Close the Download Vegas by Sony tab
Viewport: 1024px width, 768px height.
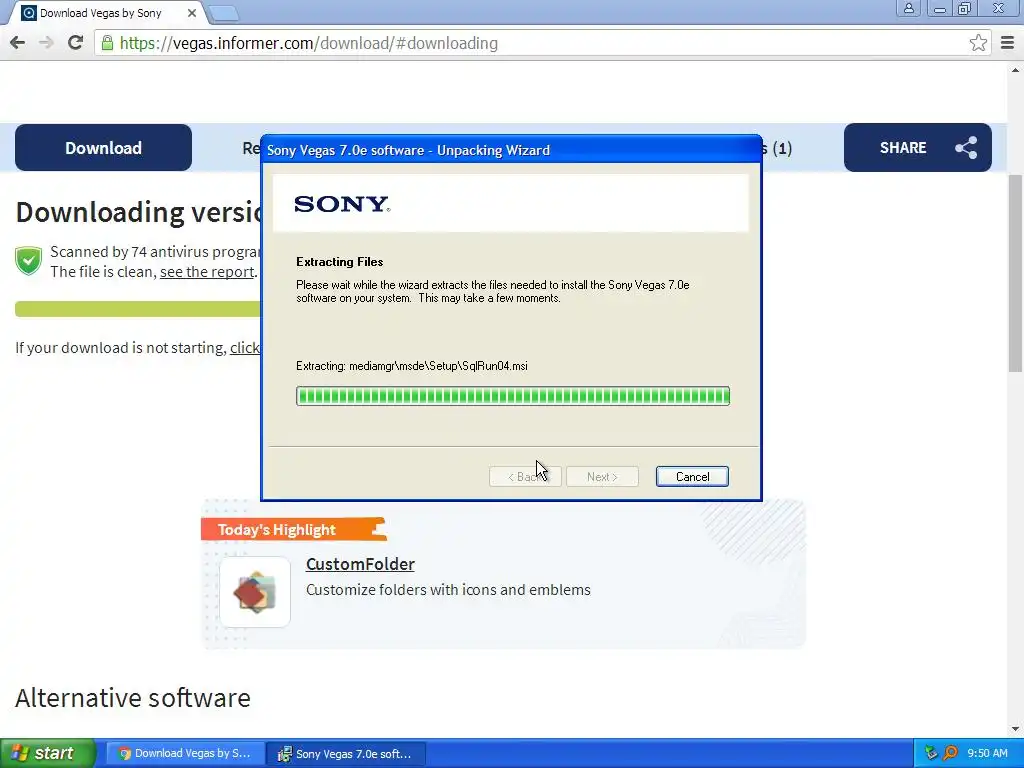[191, 13]
